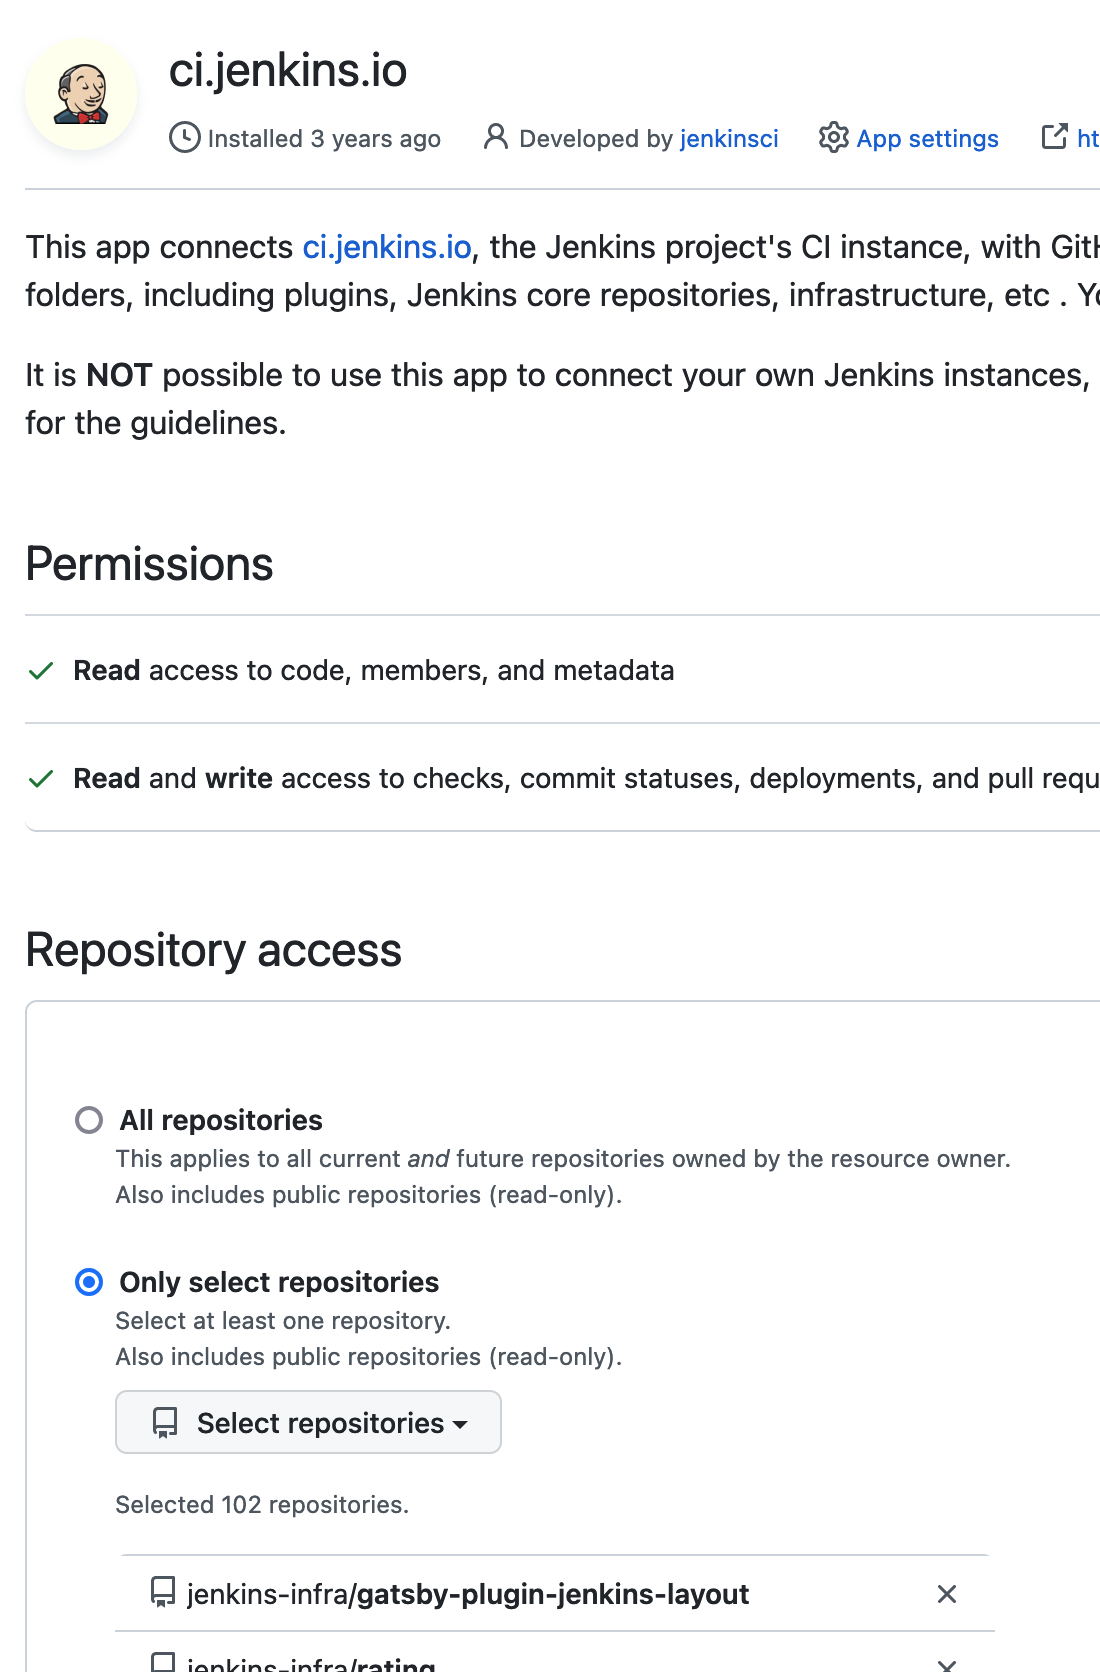Screen dimensions: 1100x1672
Task: Open App settings
Action: pos(925,139)
